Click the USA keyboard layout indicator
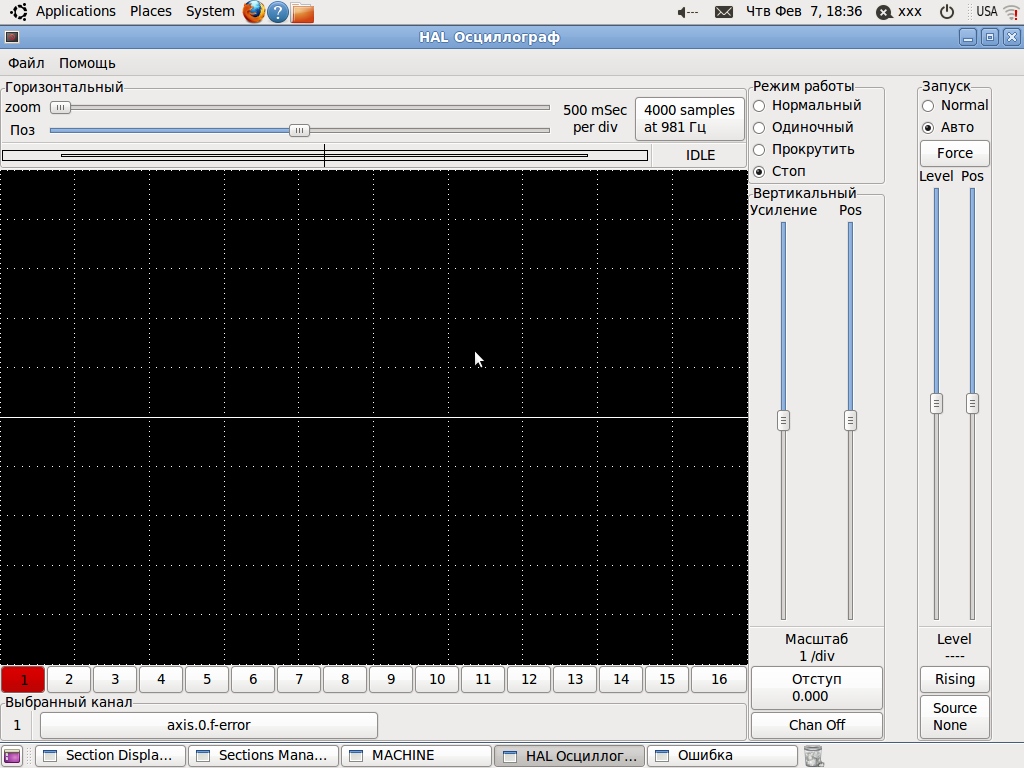This screenshot has width=1024, height=768. pyautogui.click(x=986, y=12)
